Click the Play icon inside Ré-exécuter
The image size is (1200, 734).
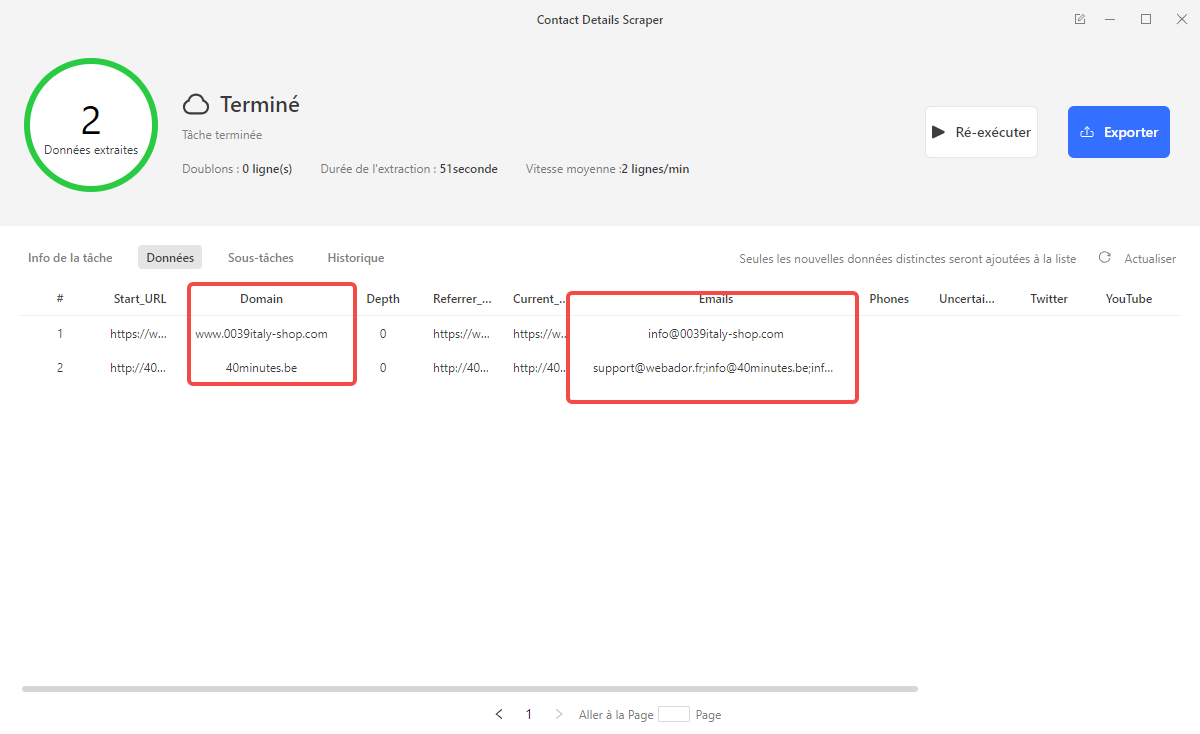pos(938,132)
